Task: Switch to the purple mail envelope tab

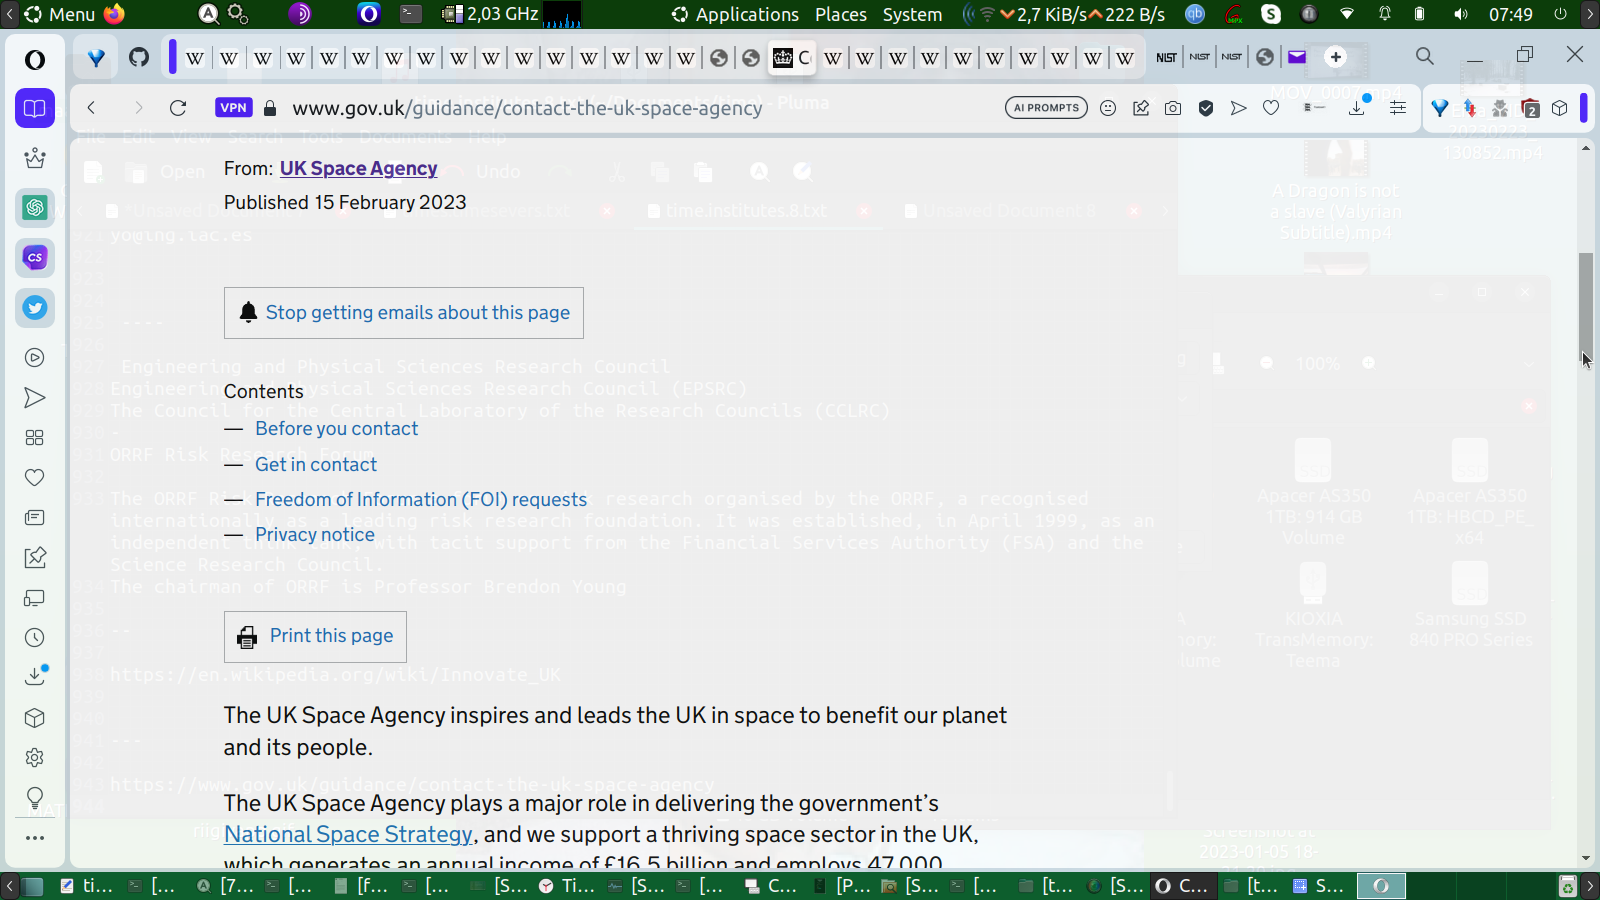Action: [x=1297, y=57]
